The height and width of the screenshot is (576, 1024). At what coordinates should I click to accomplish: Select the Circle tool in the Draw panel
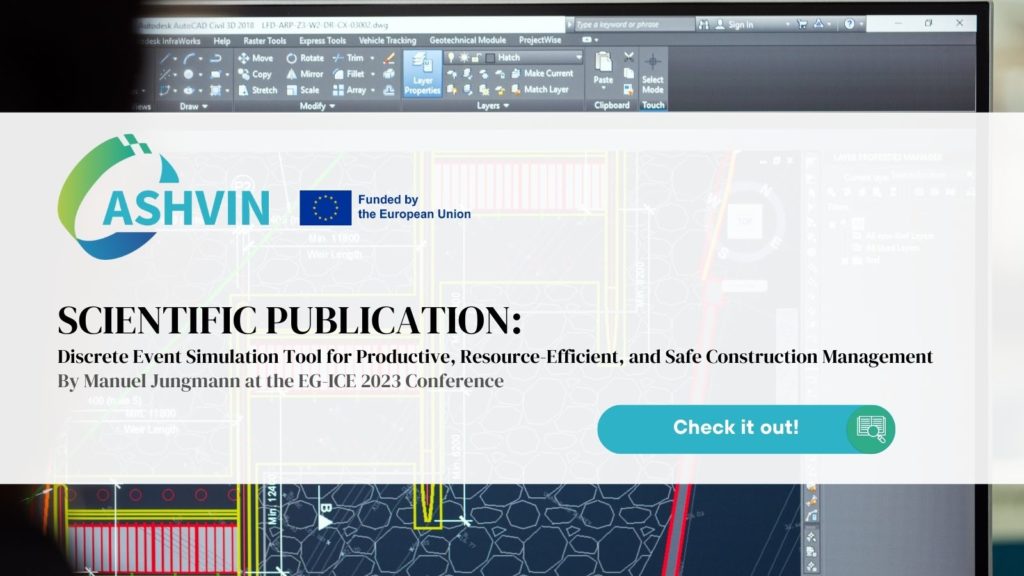tap(188, 74)
